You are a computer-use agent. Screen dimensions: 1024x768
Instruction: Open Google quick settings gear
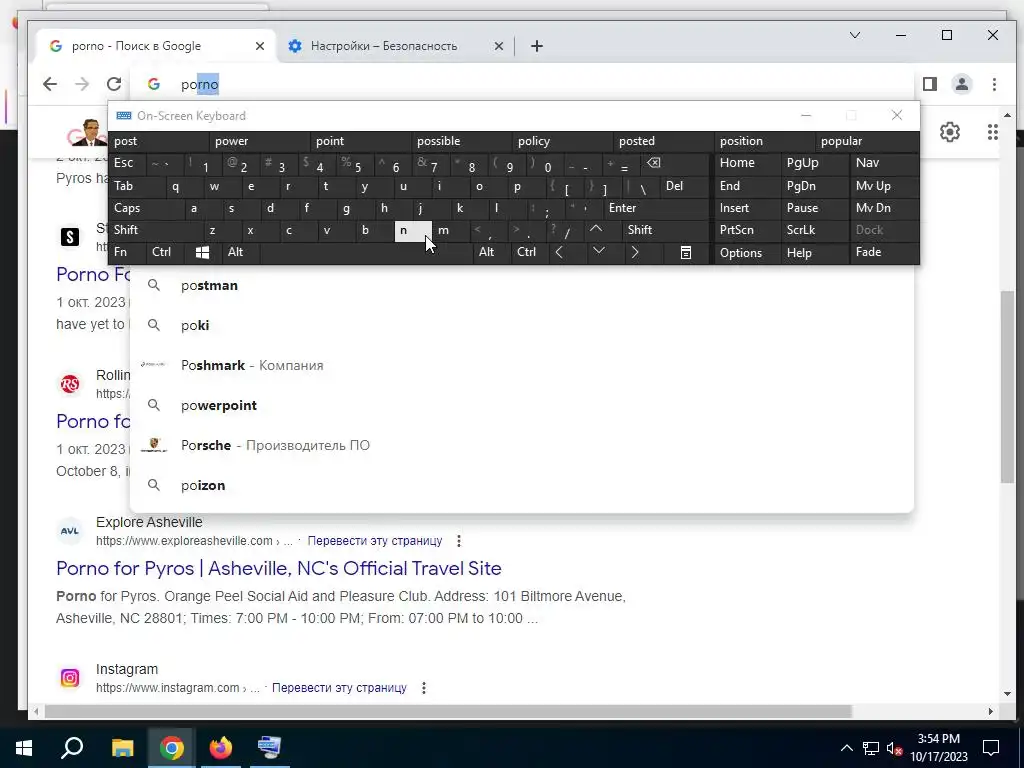click(x=950, y=132)
